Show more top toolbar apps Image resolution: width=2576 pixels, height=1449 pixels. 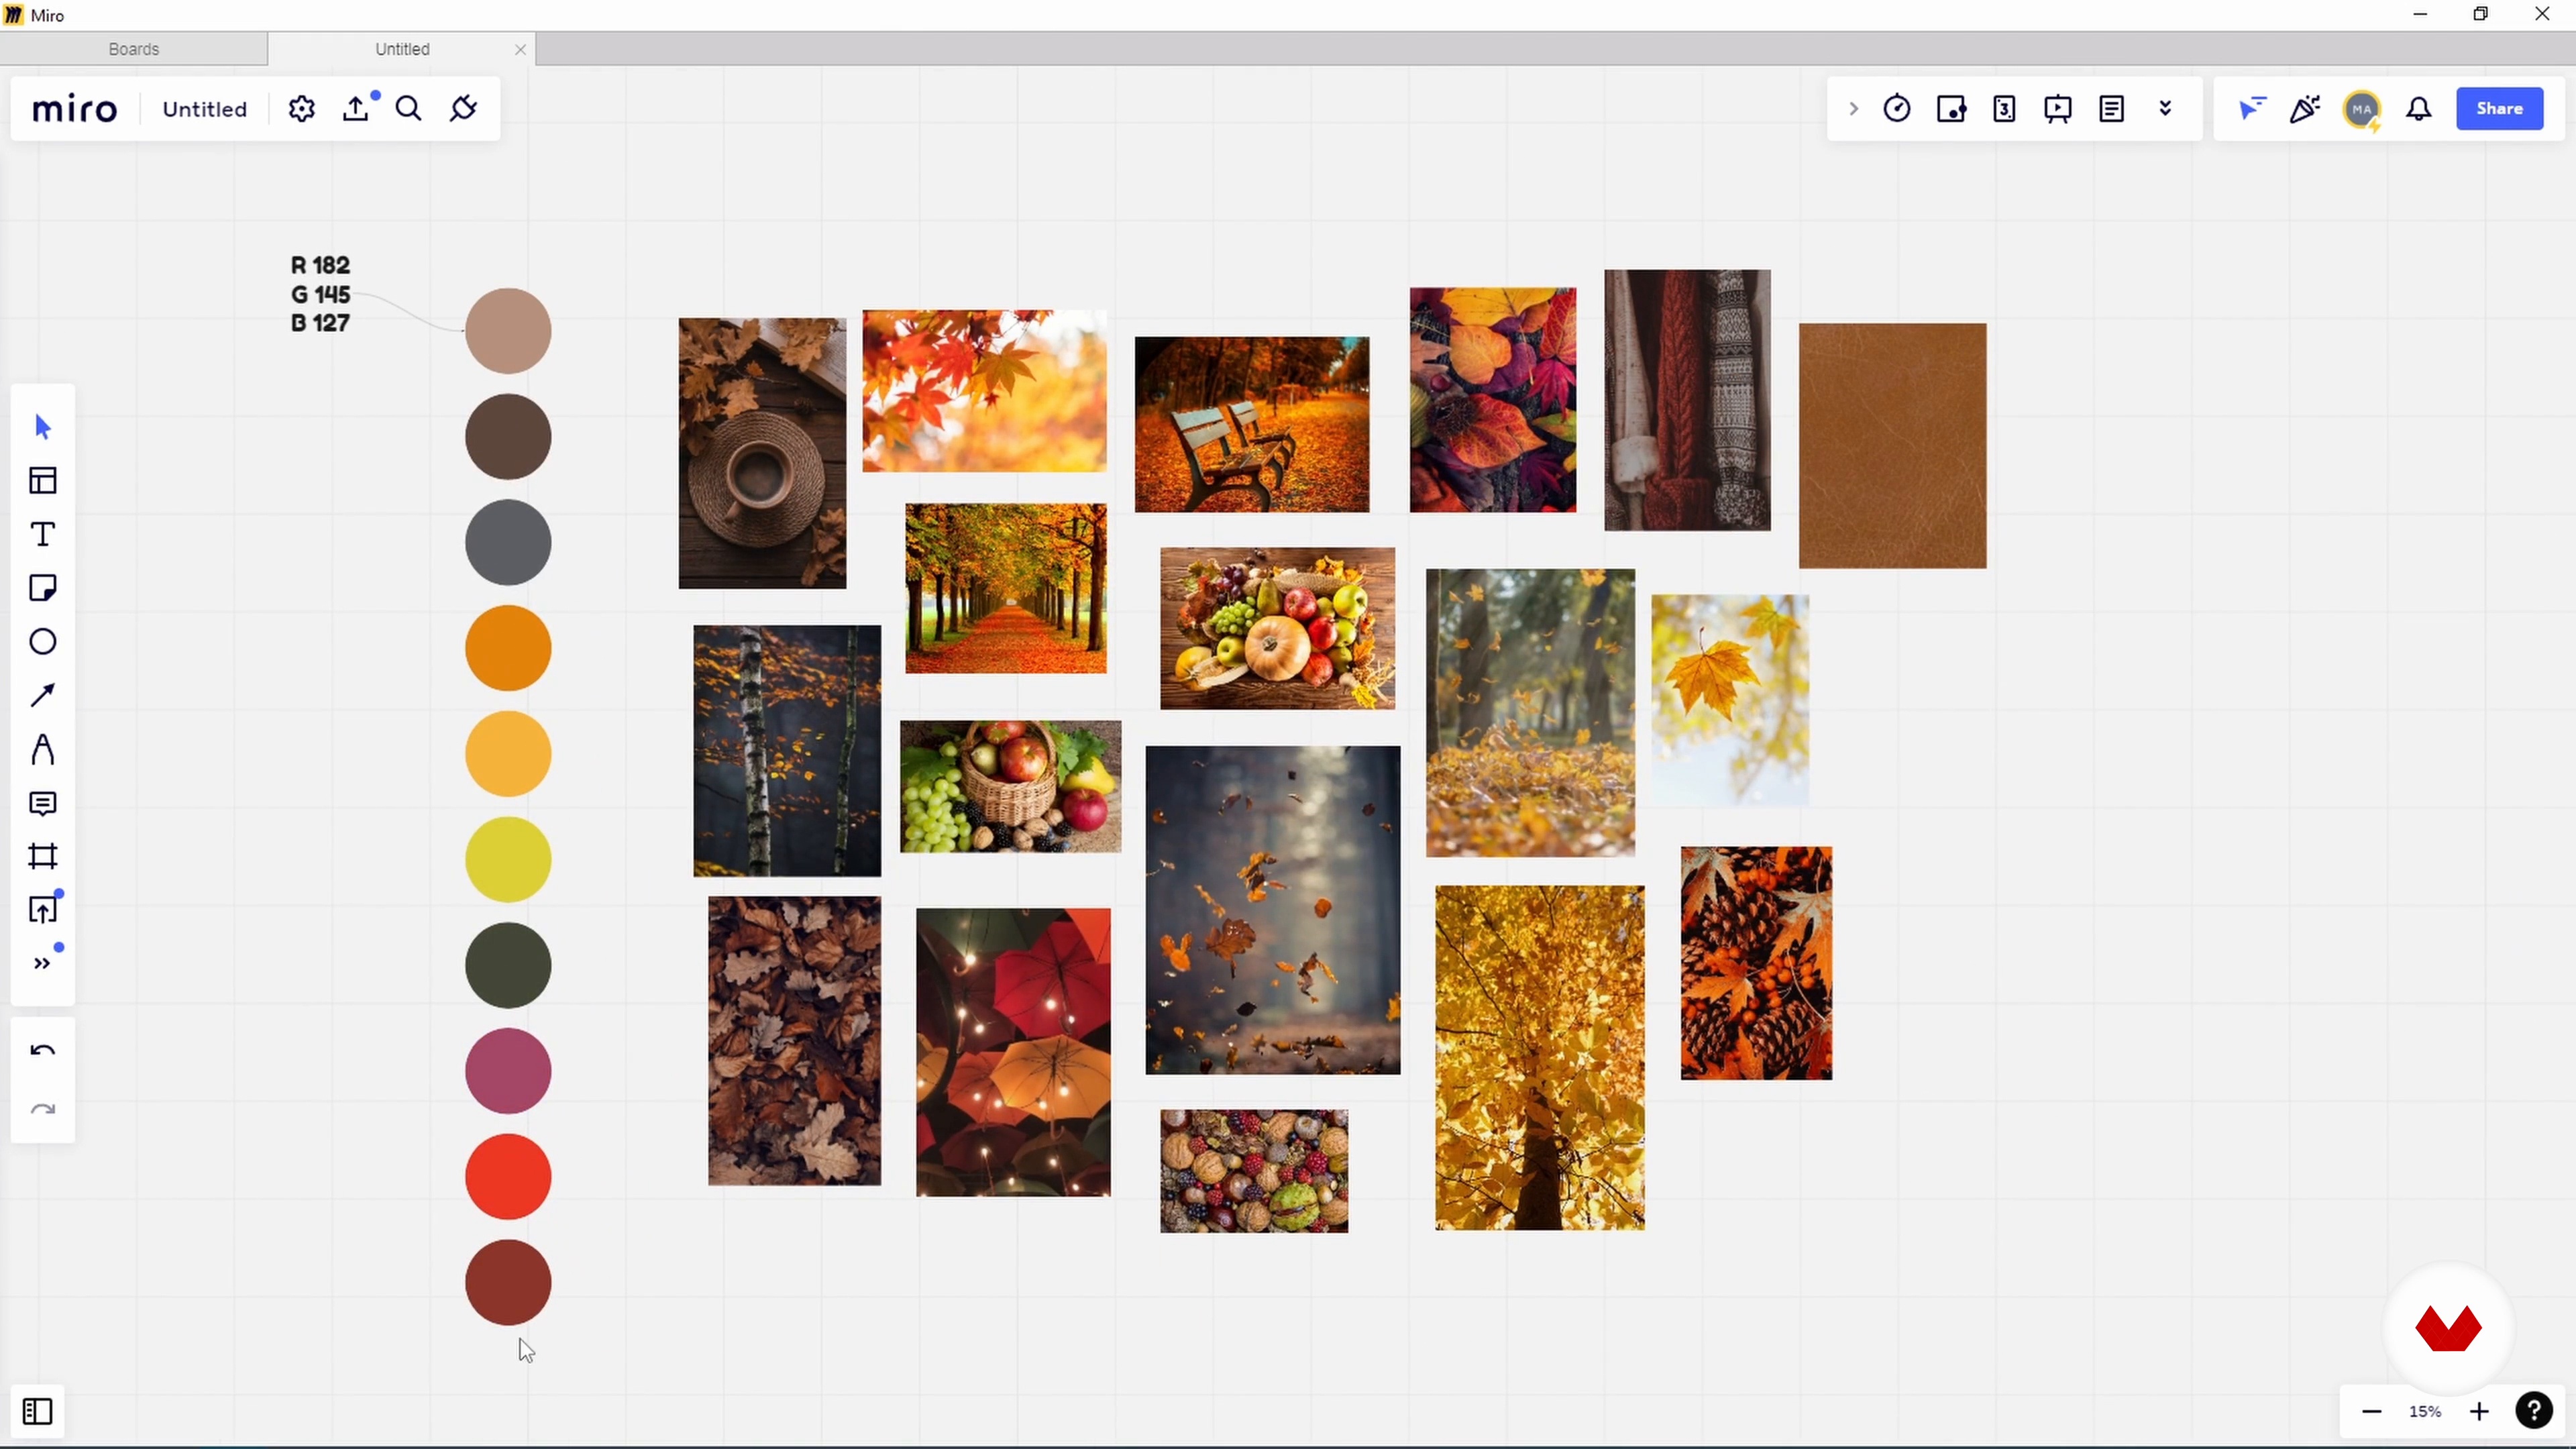(x=2165, y=108)
